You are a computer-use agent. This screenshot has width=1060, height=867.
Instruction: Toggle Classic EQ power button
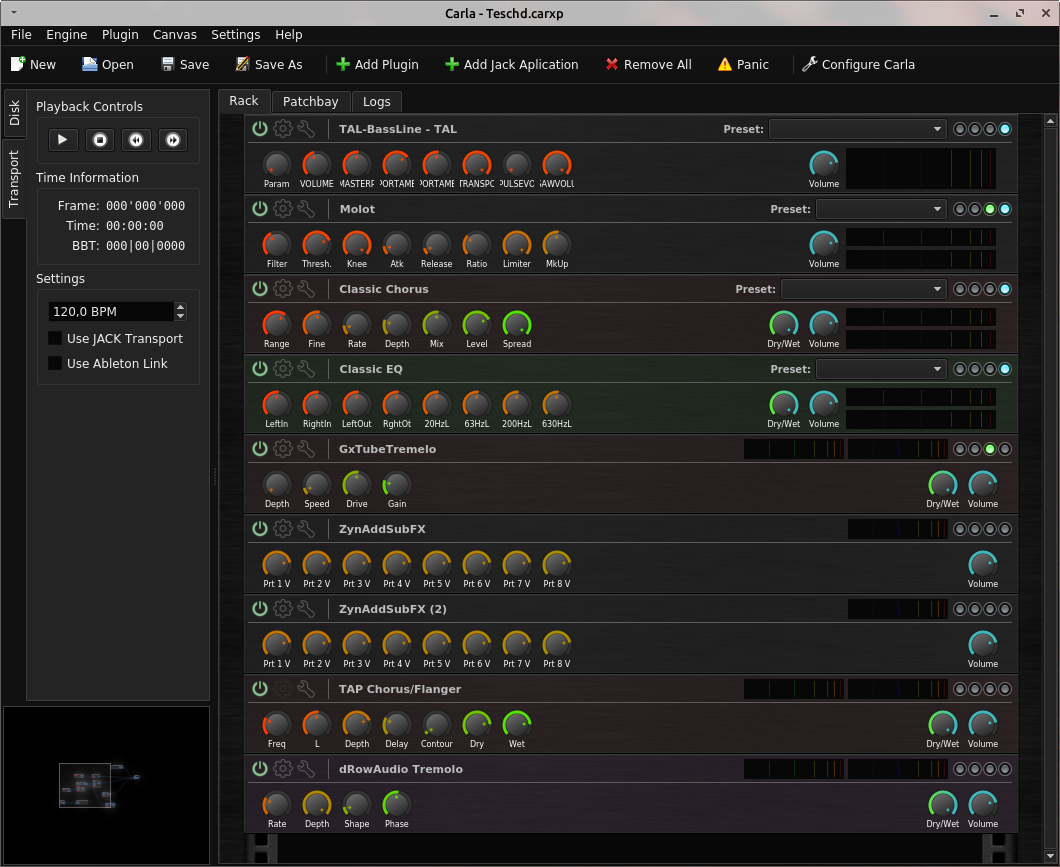[x=260, y=369]
